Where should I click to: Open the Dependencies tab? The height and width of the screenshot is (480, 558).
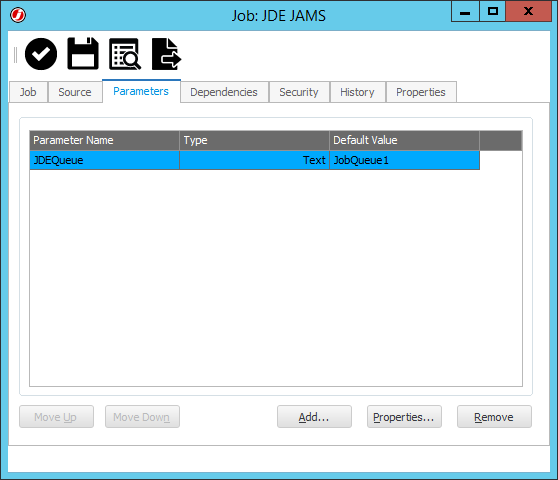[224, 92]
